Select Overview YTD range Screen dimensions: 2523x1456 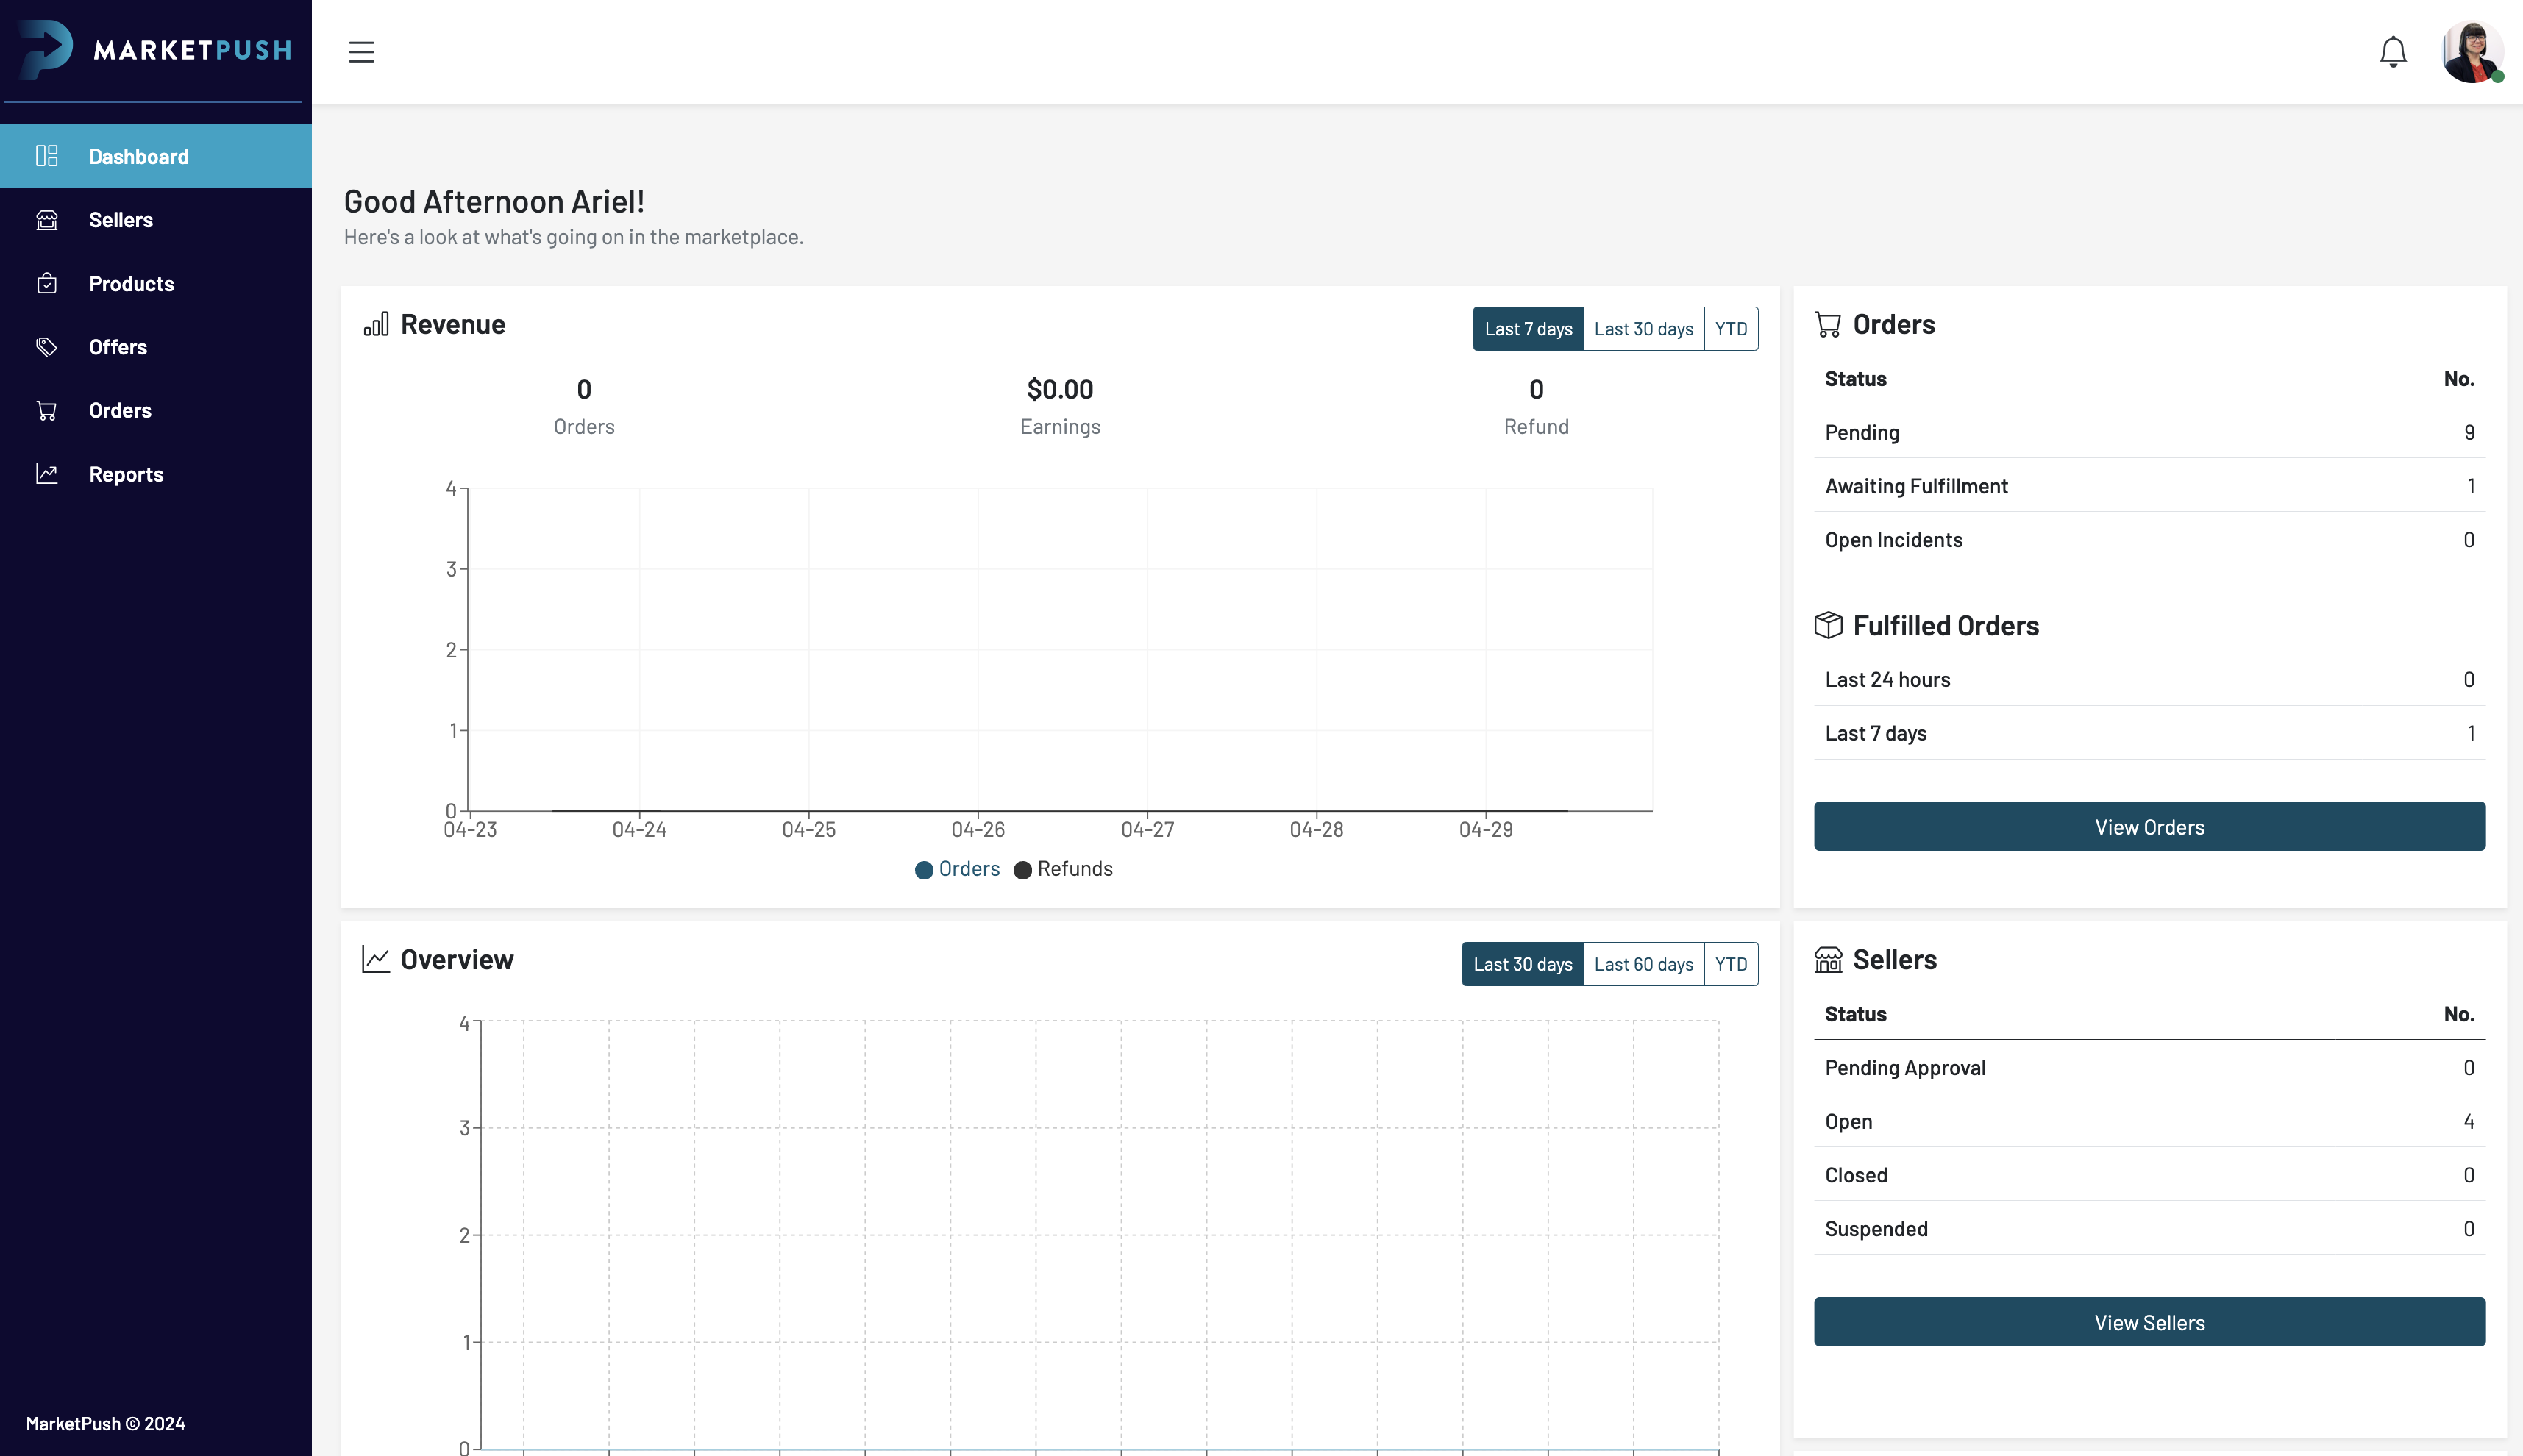[x=1730, y=964]
